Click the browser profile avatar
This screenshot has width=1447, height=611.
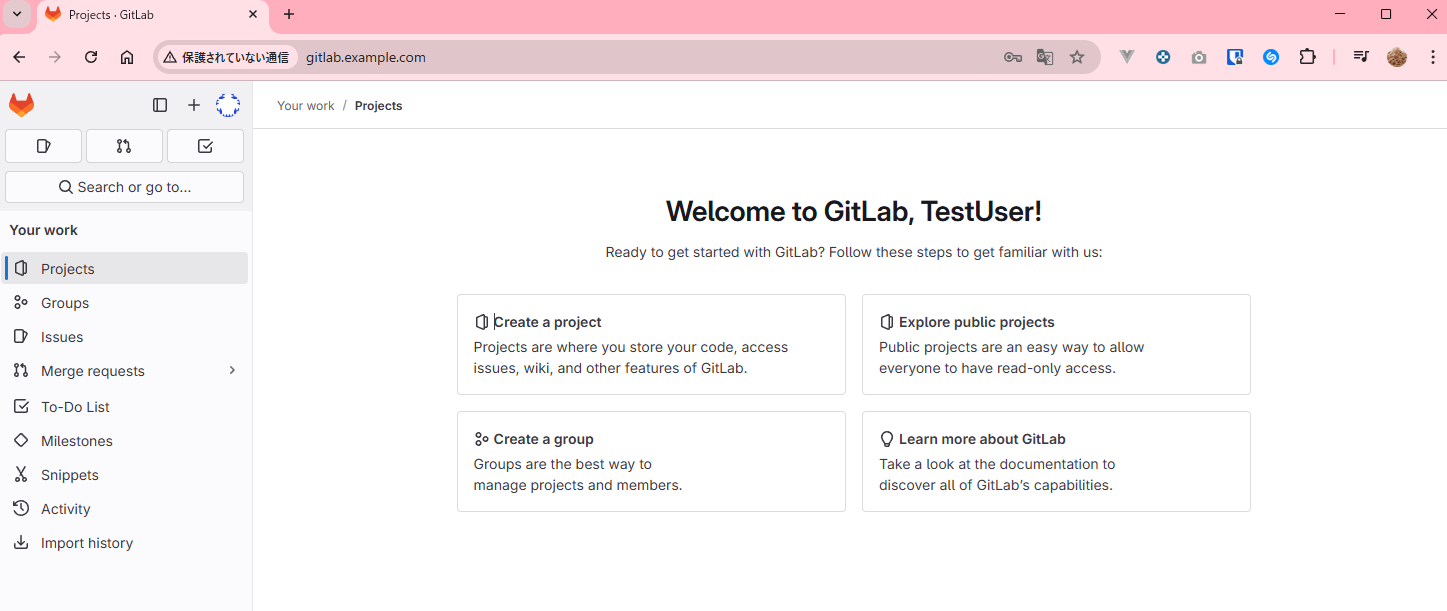point(1397,57)
